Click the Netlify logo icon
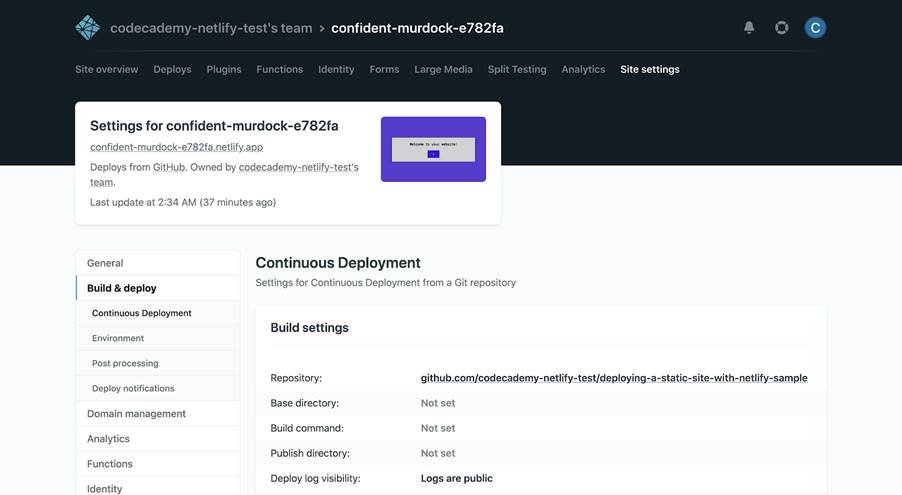This screenshot has width=902, height=495. click(88, 28)
